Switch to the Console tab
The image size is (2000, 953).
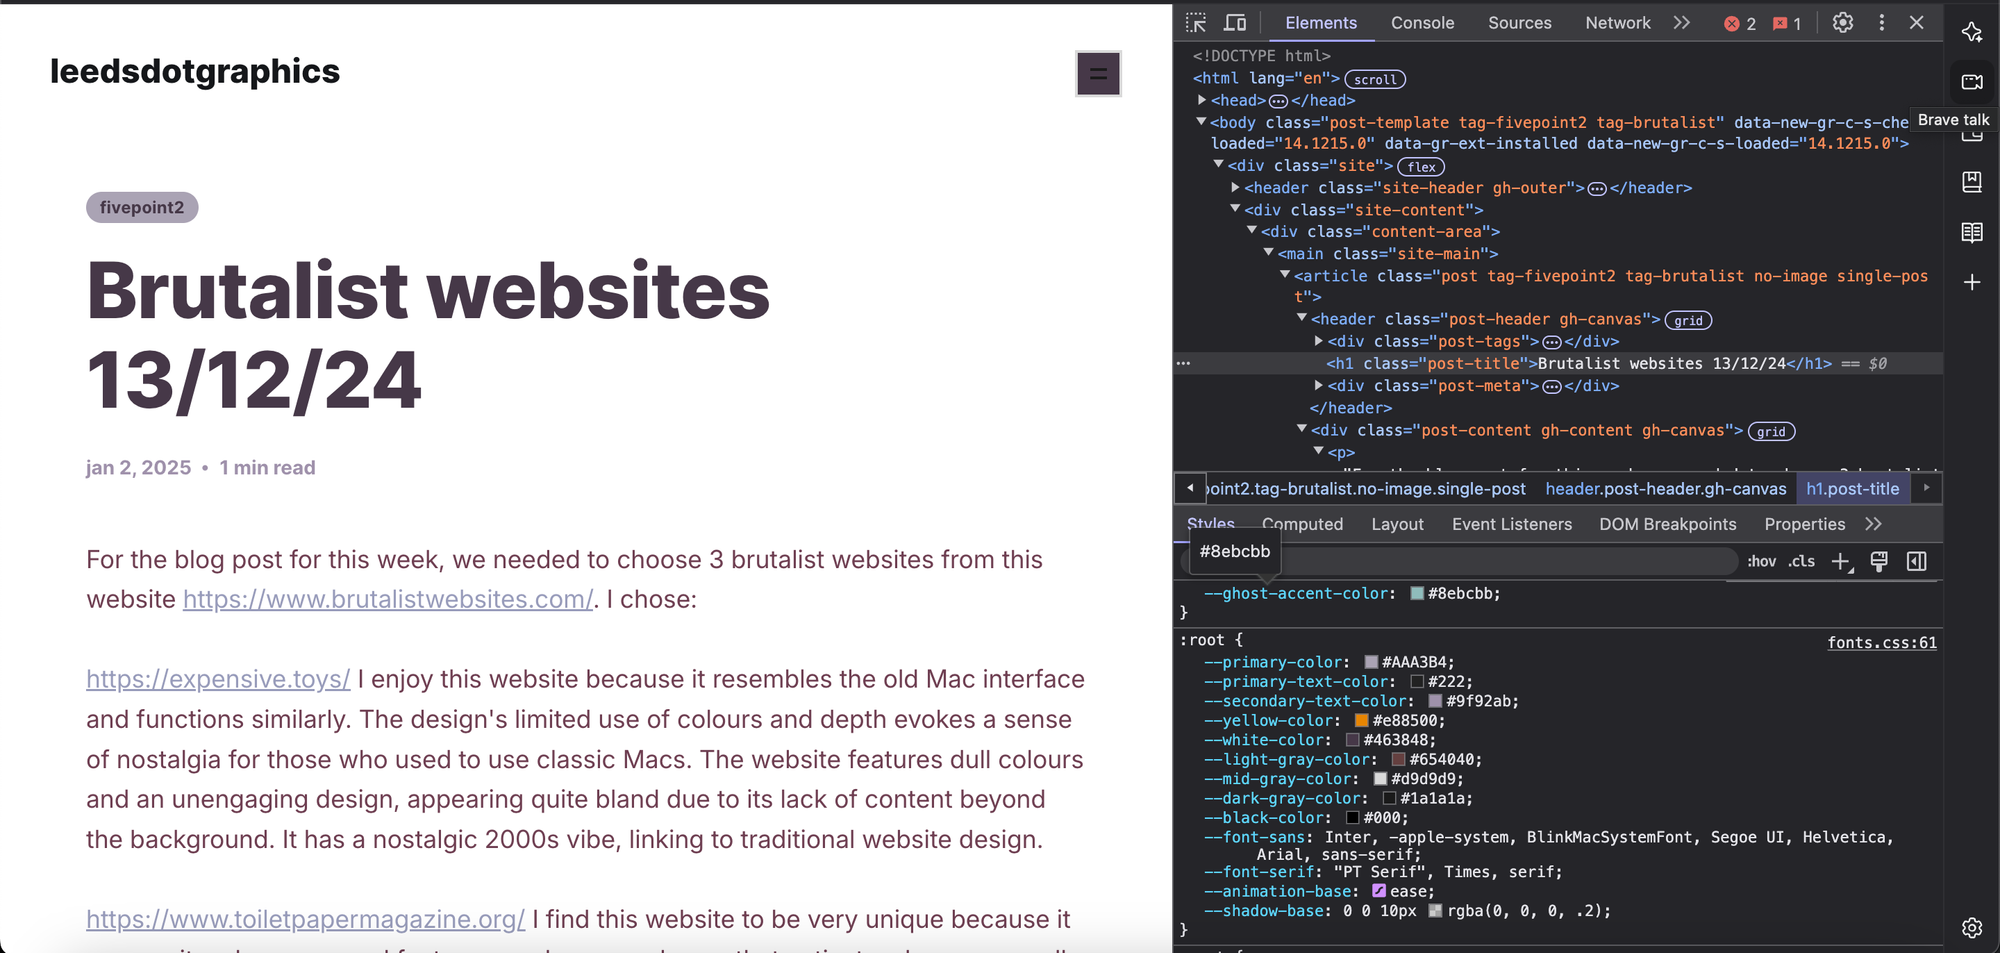(1422, 23)
